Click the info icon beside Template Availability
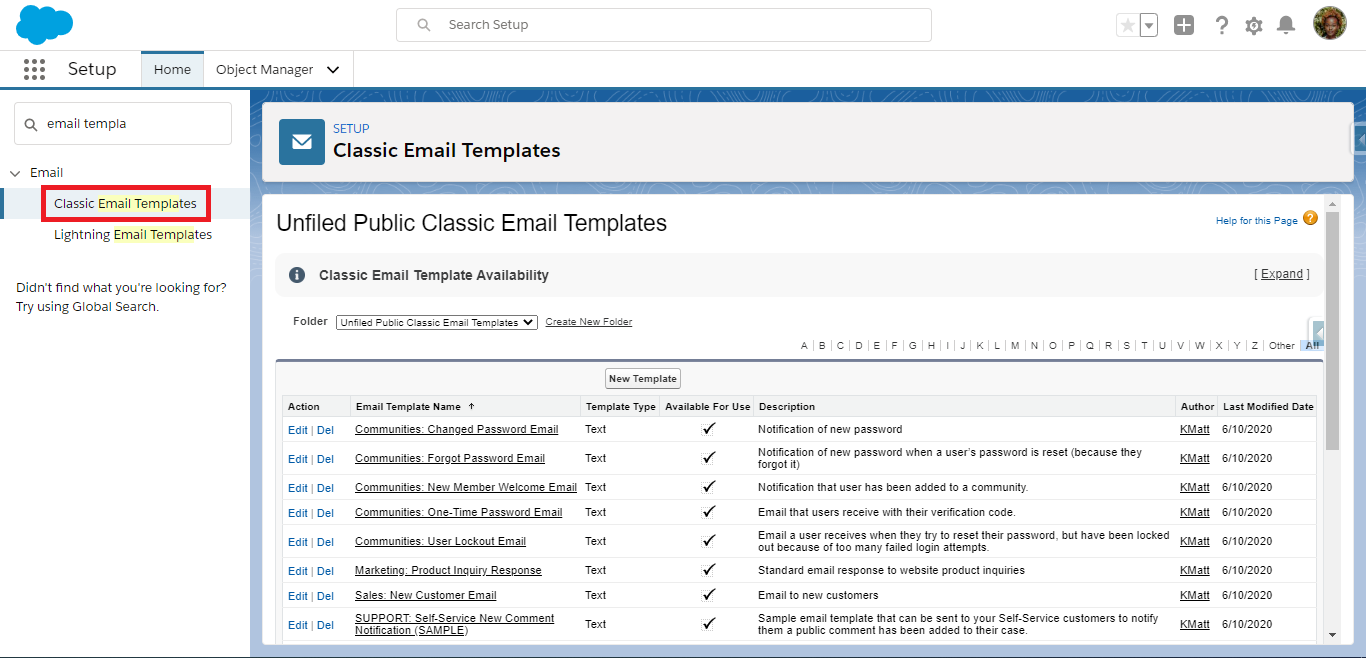This screenshot has height=658, width=1366. tap(297, 275)
